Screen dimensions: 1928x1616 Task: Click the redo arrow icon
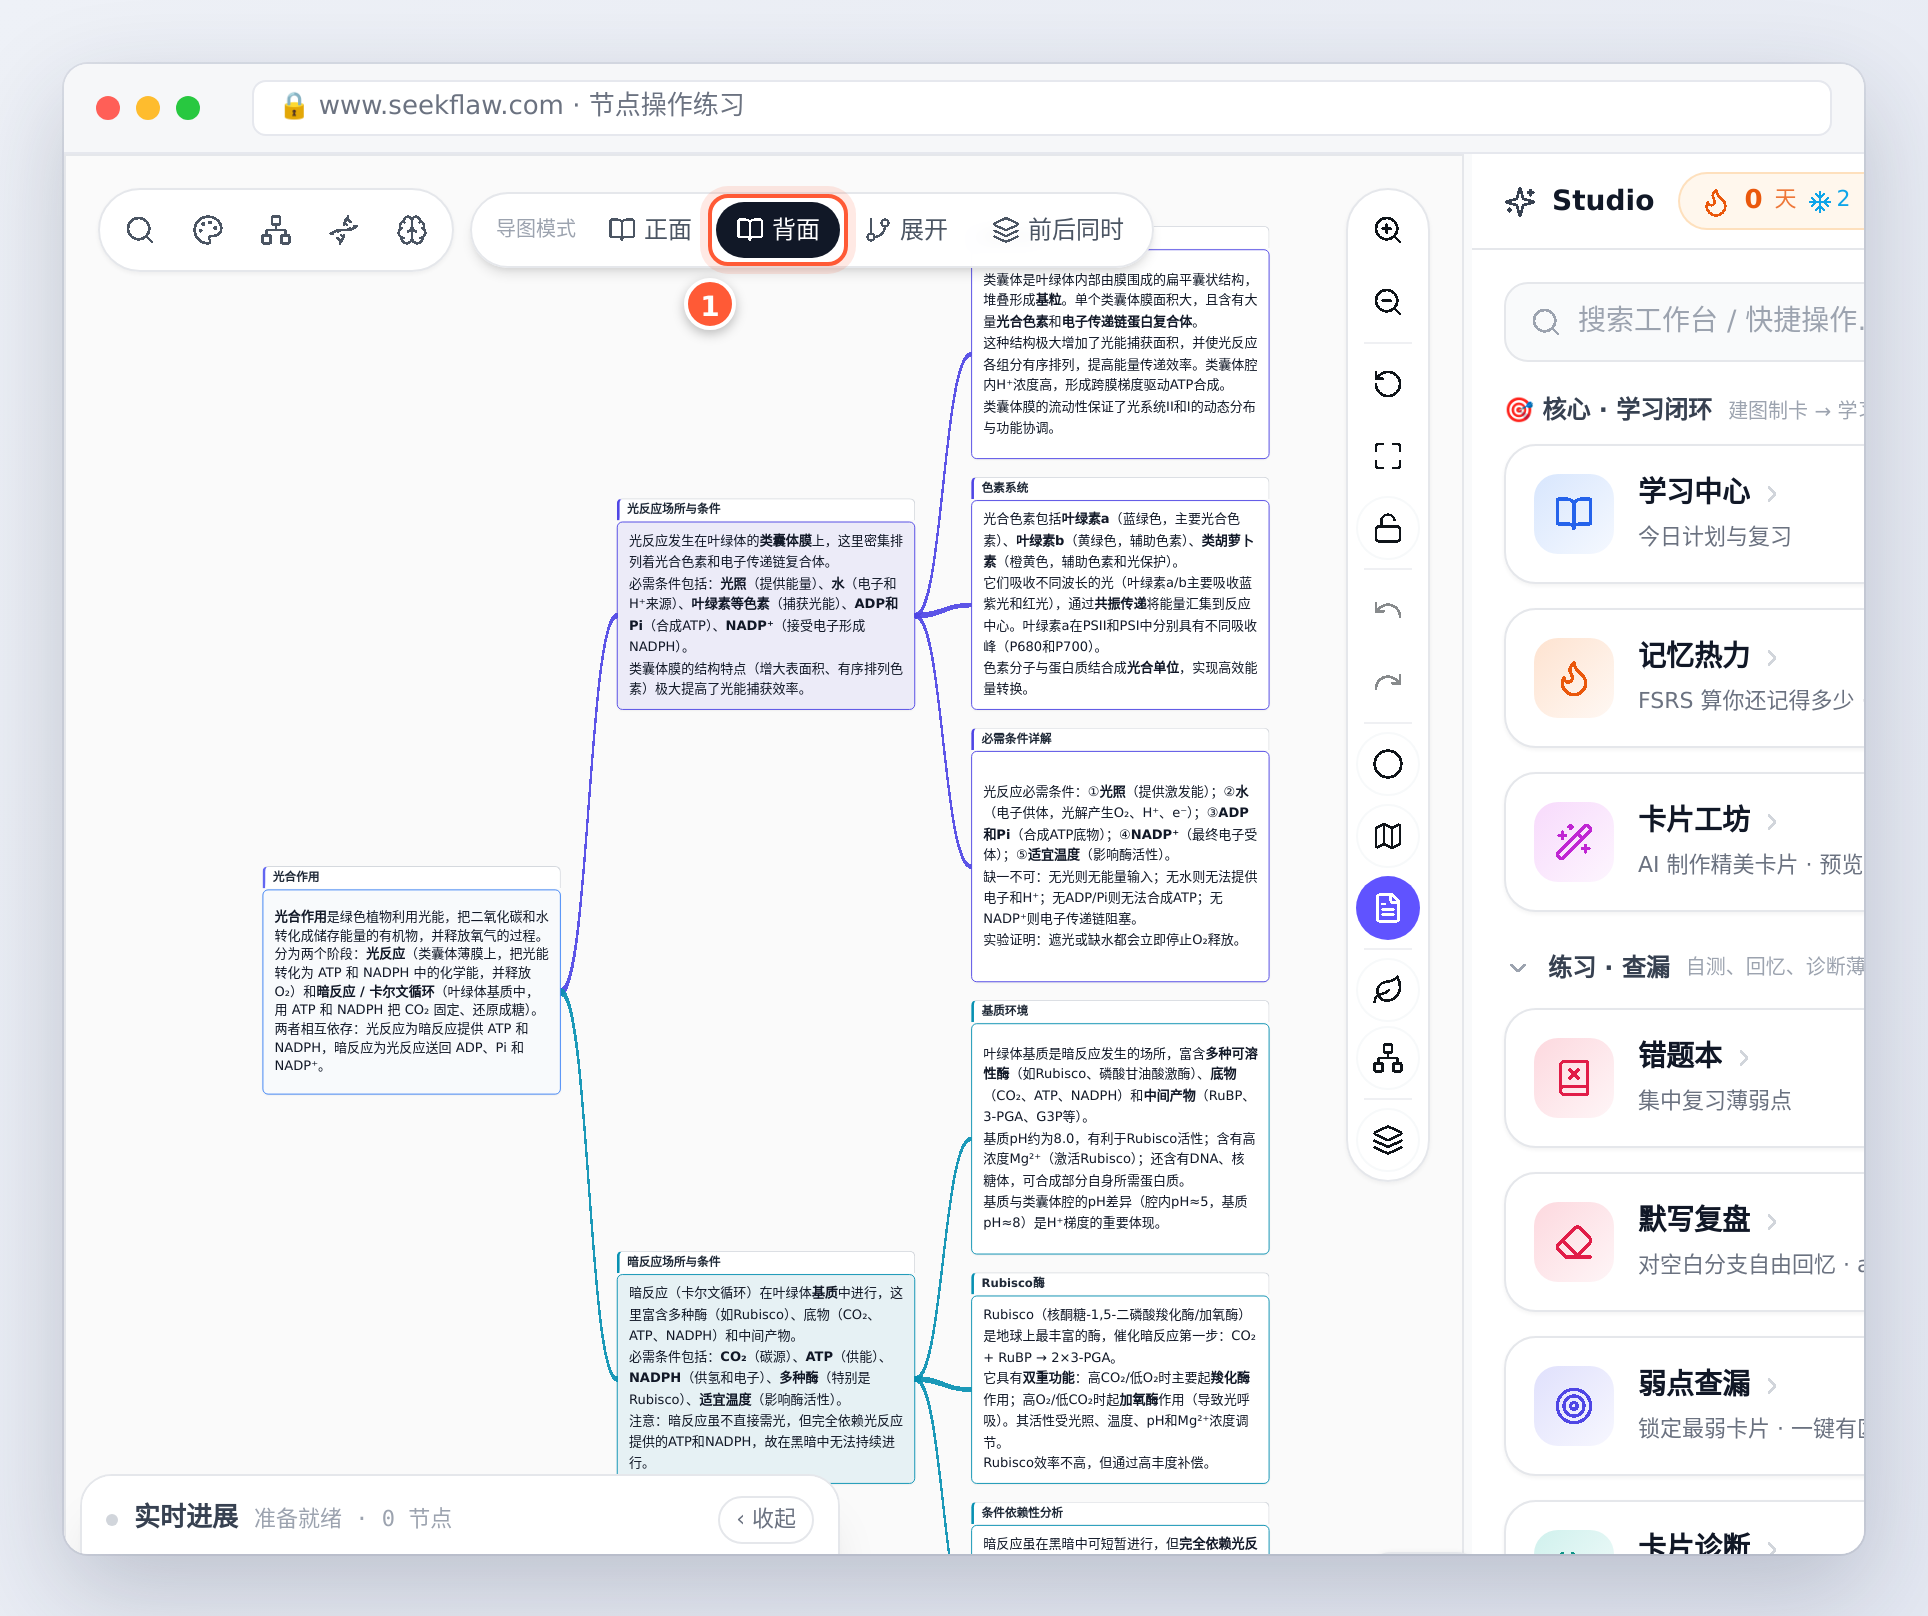1388,682
